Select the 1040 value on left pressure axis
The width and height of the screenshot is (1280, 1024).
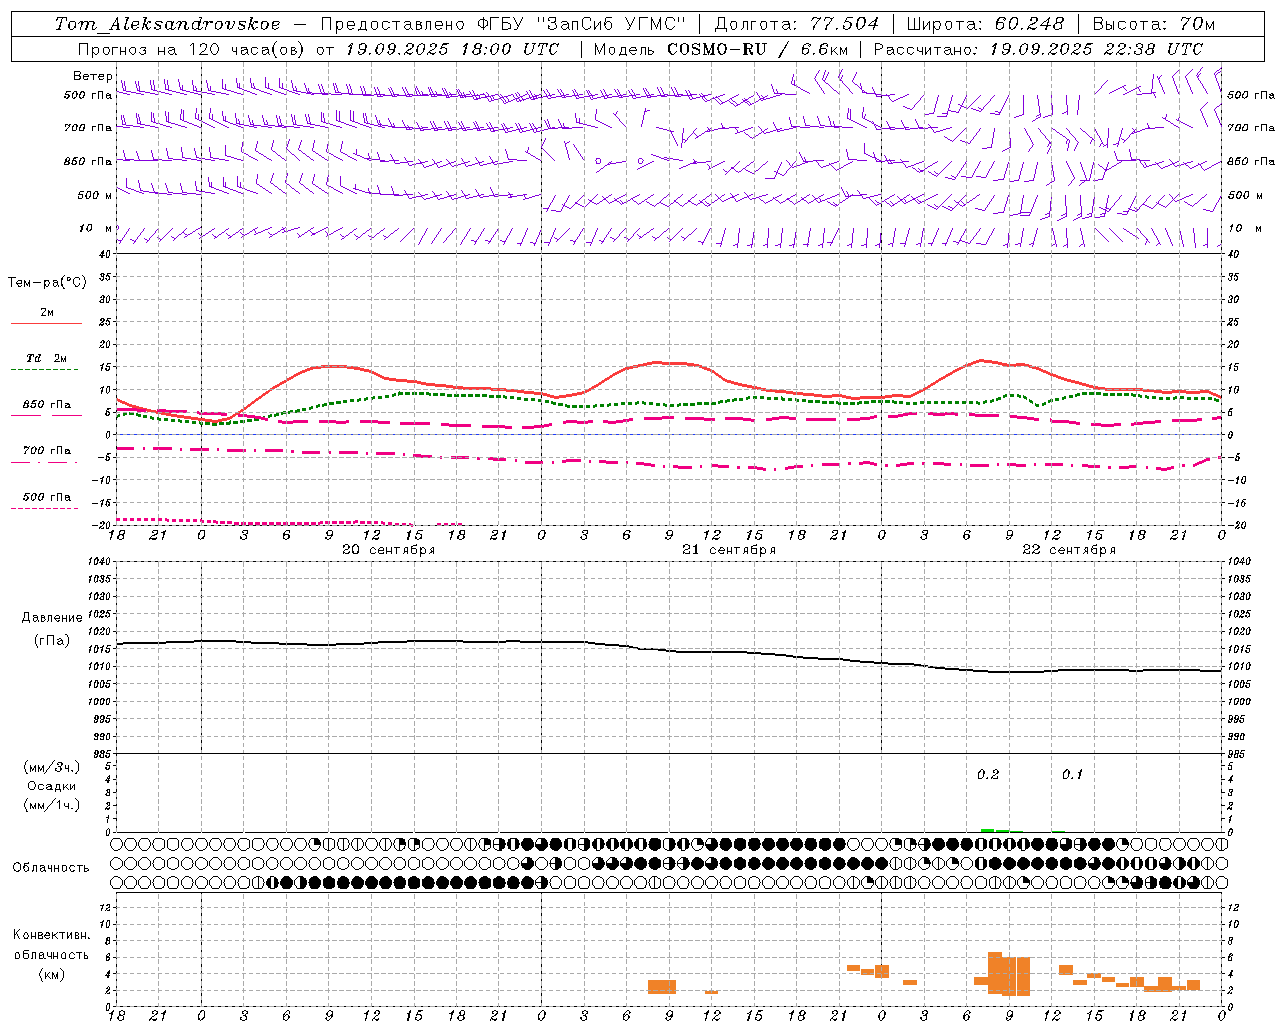[x=99, y=562]
